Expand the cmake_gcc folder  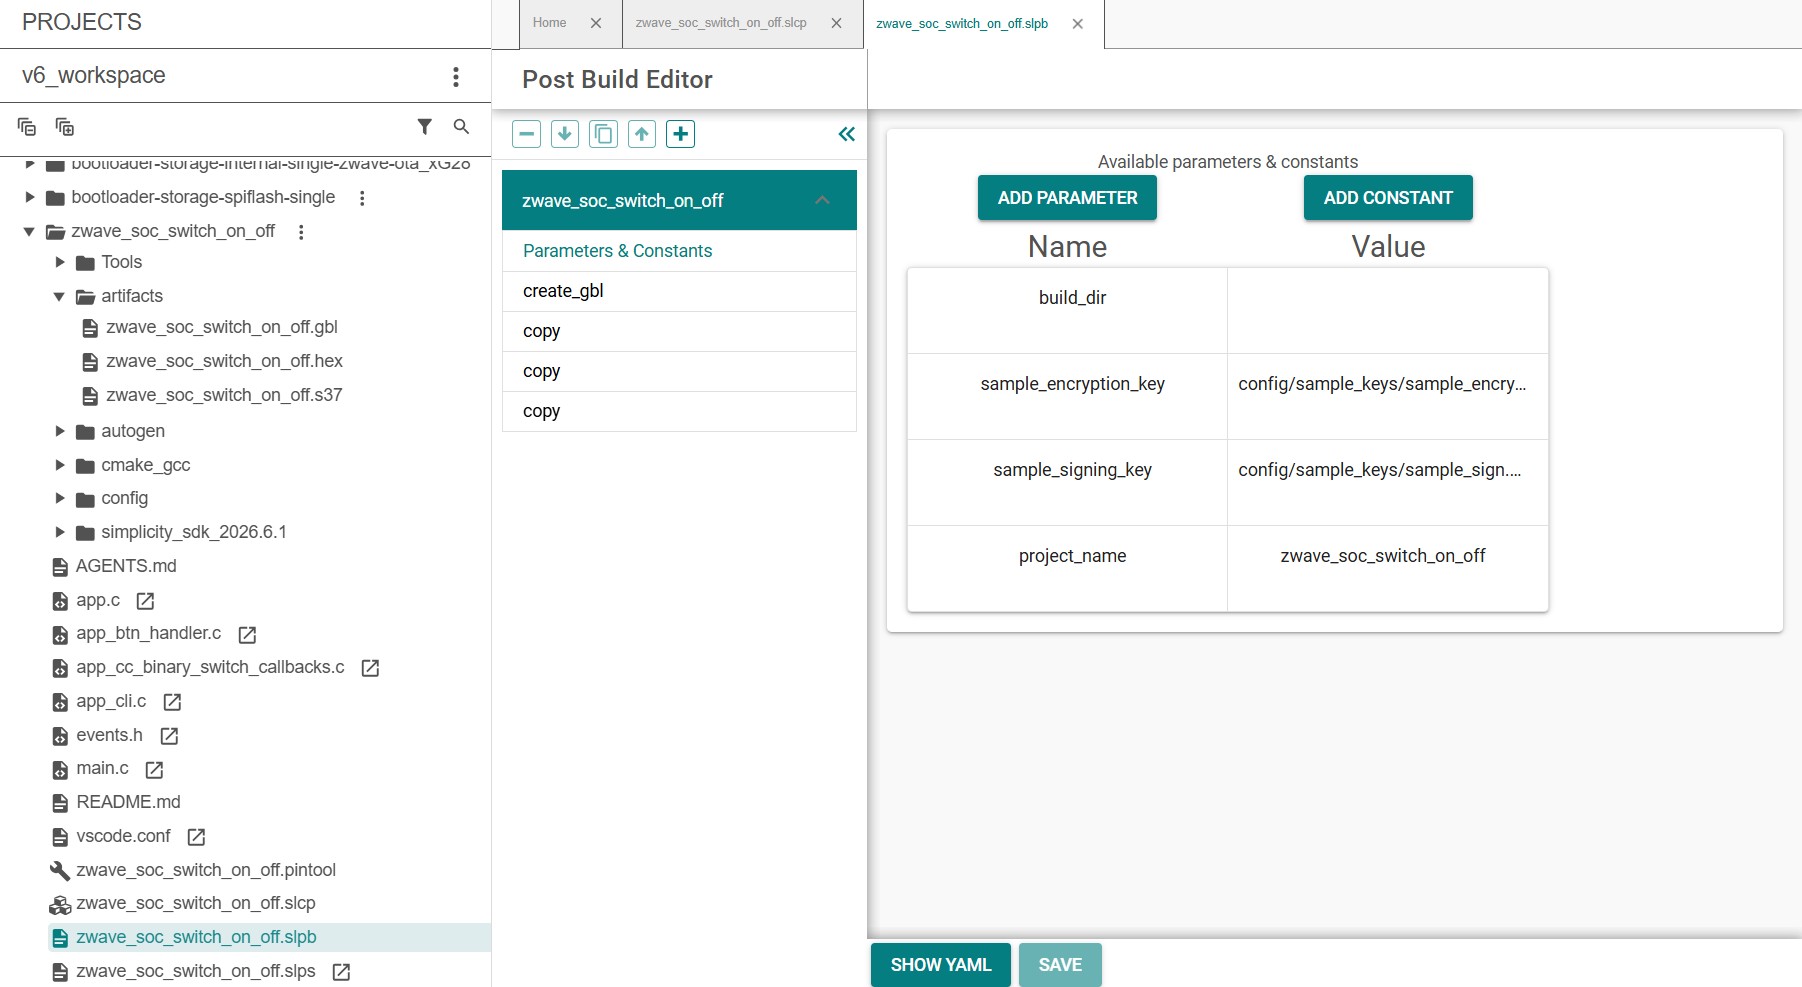tap(60, 465)
